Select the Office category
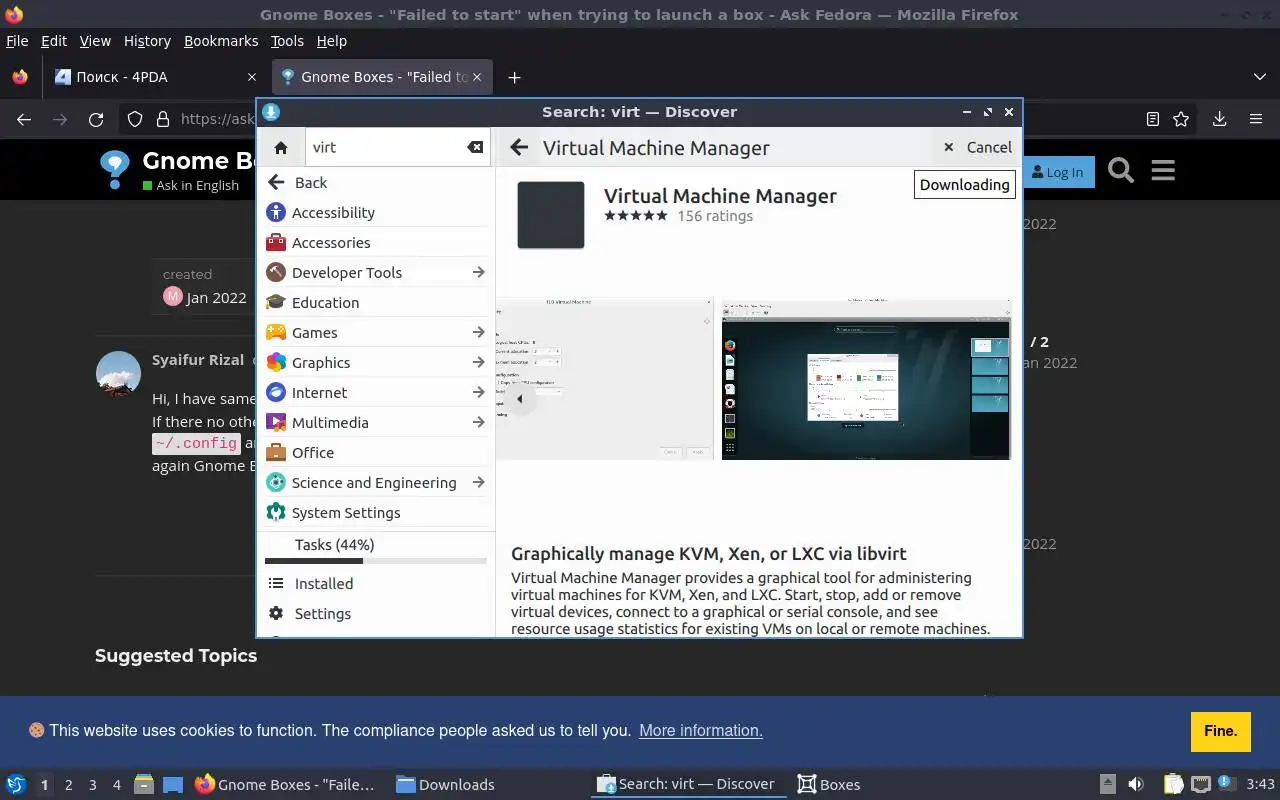The height and width of the screenshot is (800, 1280). 377,452
